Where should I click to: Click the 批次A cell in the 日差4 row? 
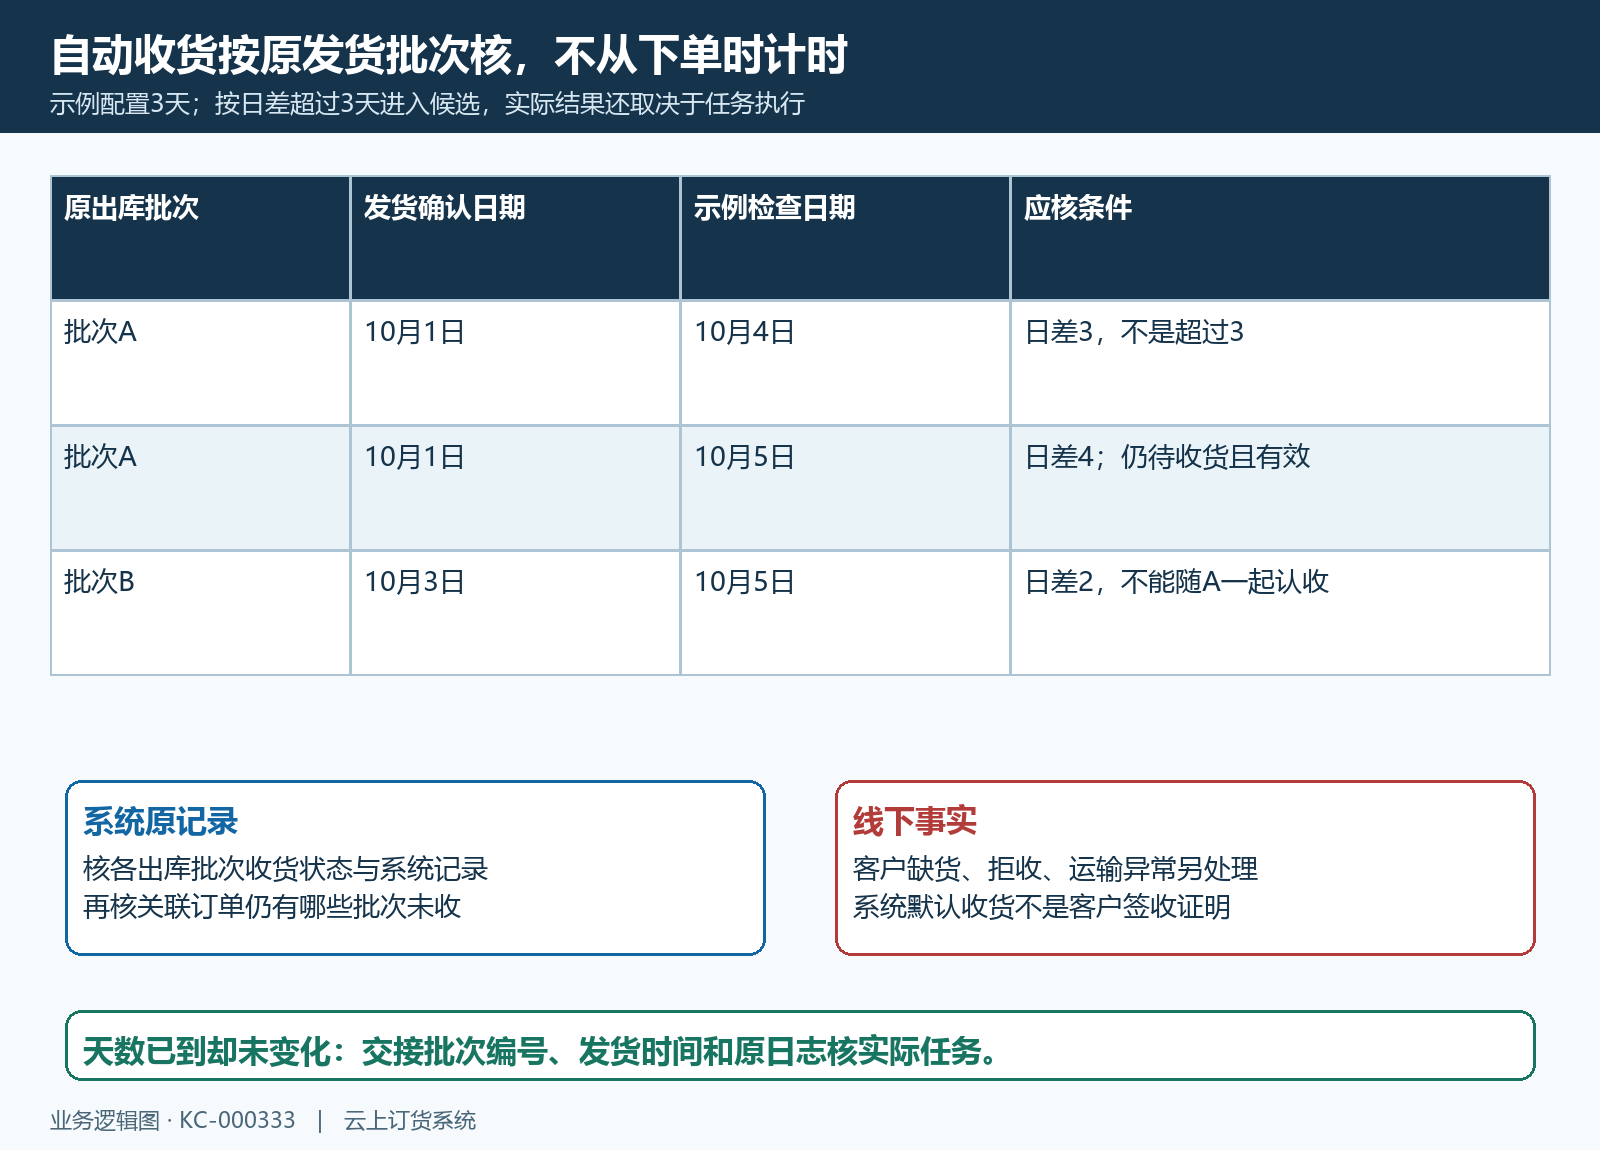(200, 488)
